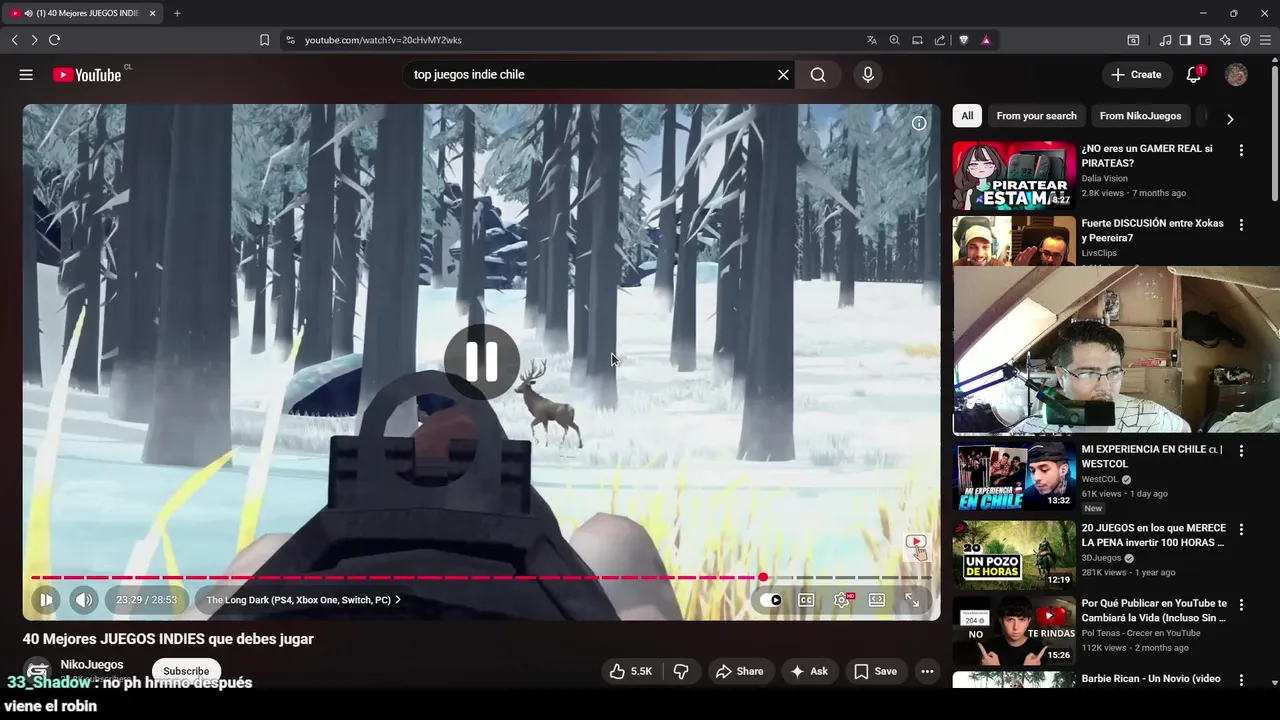Screen dimensions: 1280x720
Task: Open zoom magnifier in address bar
Action: coord(895,40)
